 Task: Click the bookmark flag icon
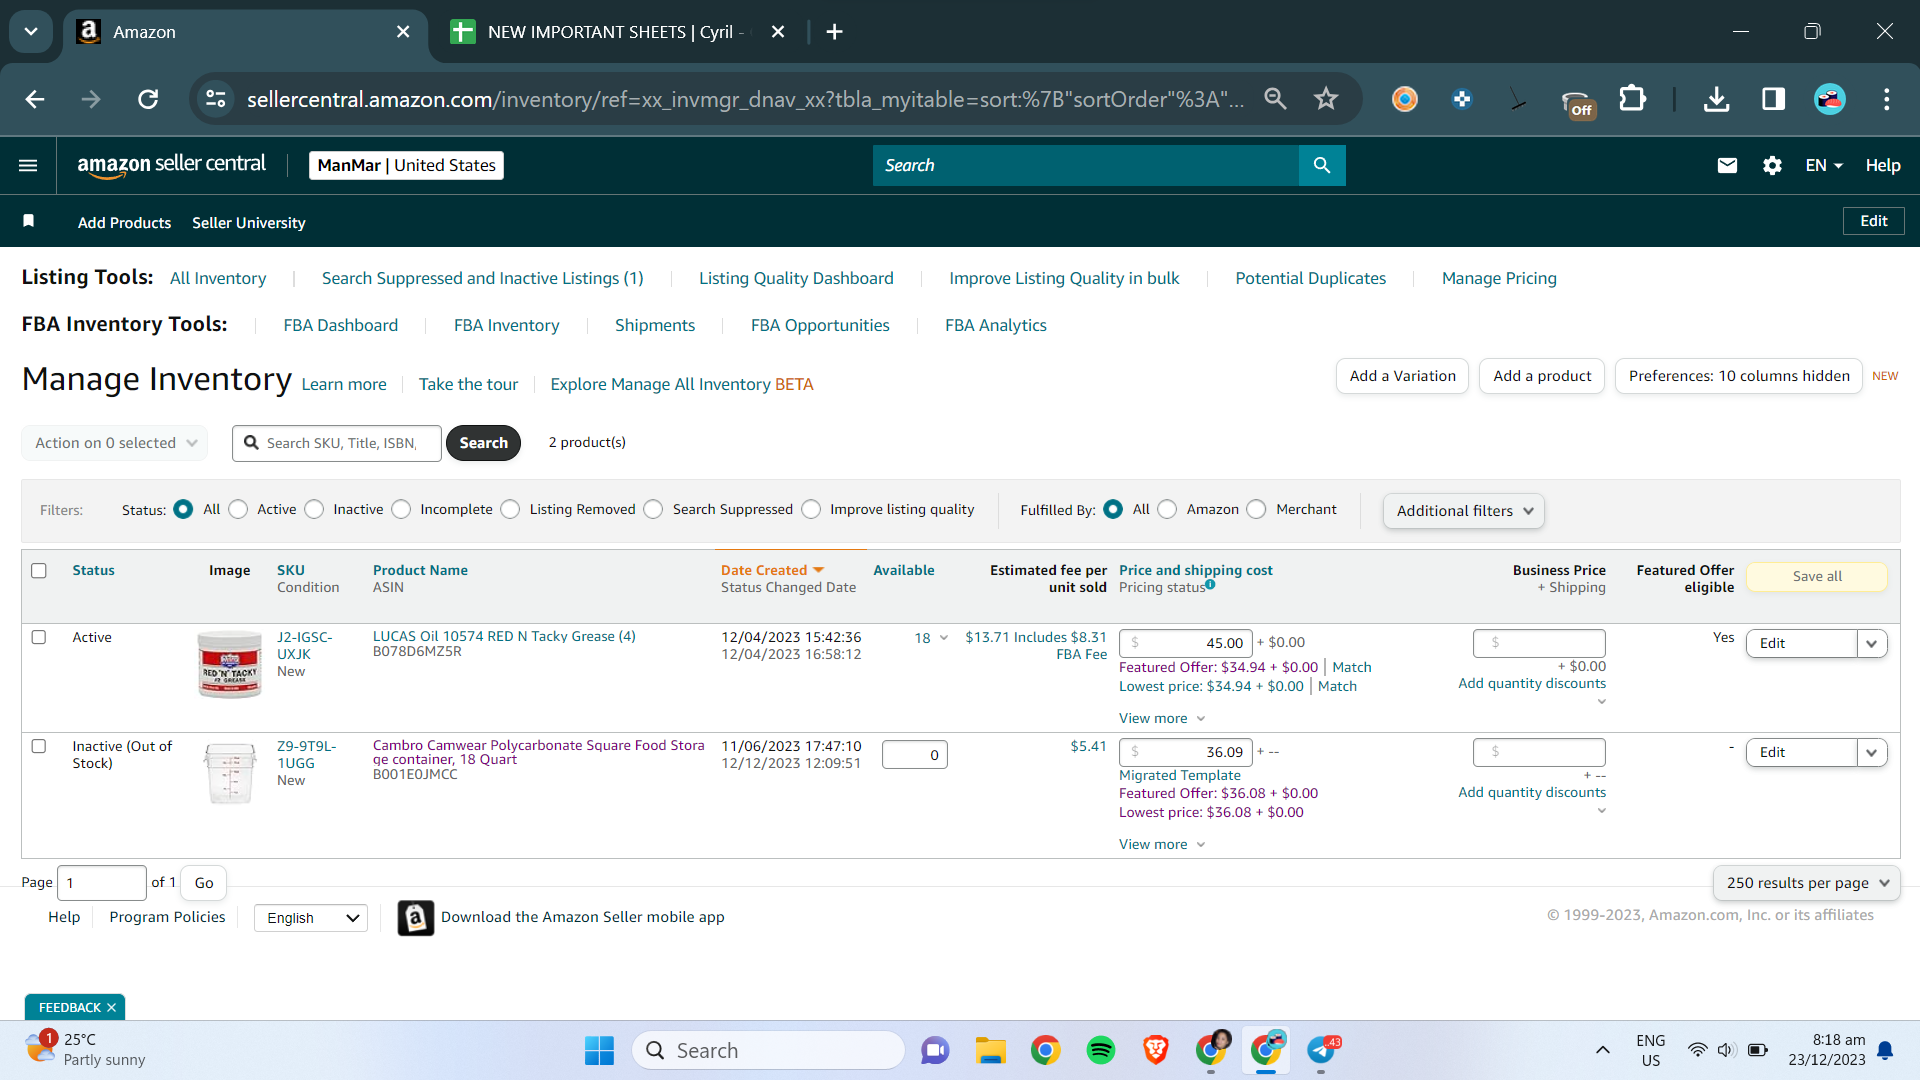(29, 221)
